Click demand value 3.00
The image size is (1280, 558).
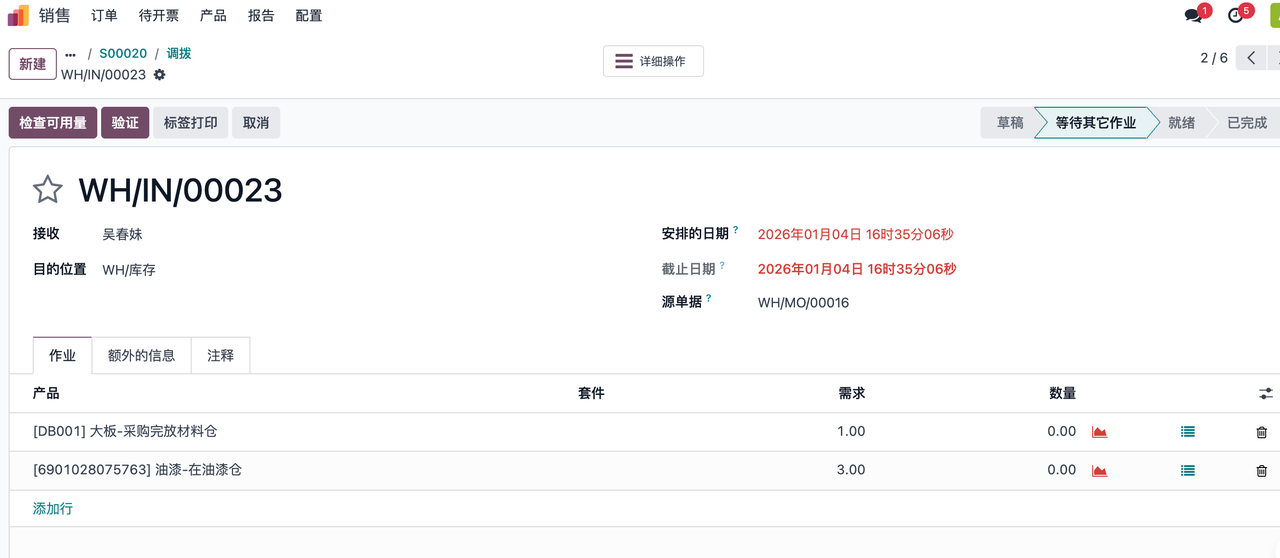(851, 470)
